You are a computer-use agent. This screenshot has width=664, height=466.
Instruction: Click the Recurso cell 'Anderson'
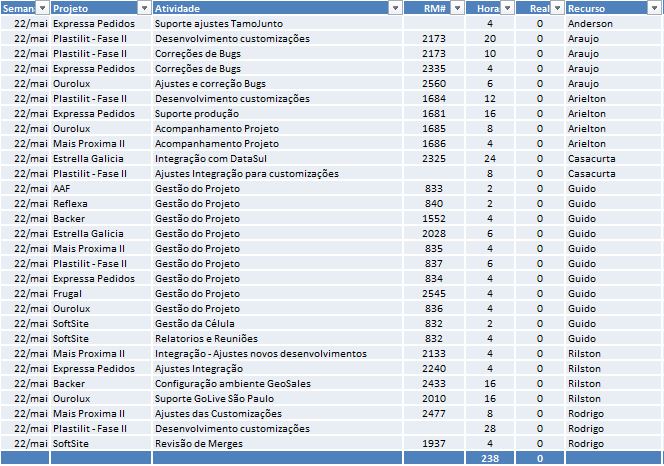point(613,23)
